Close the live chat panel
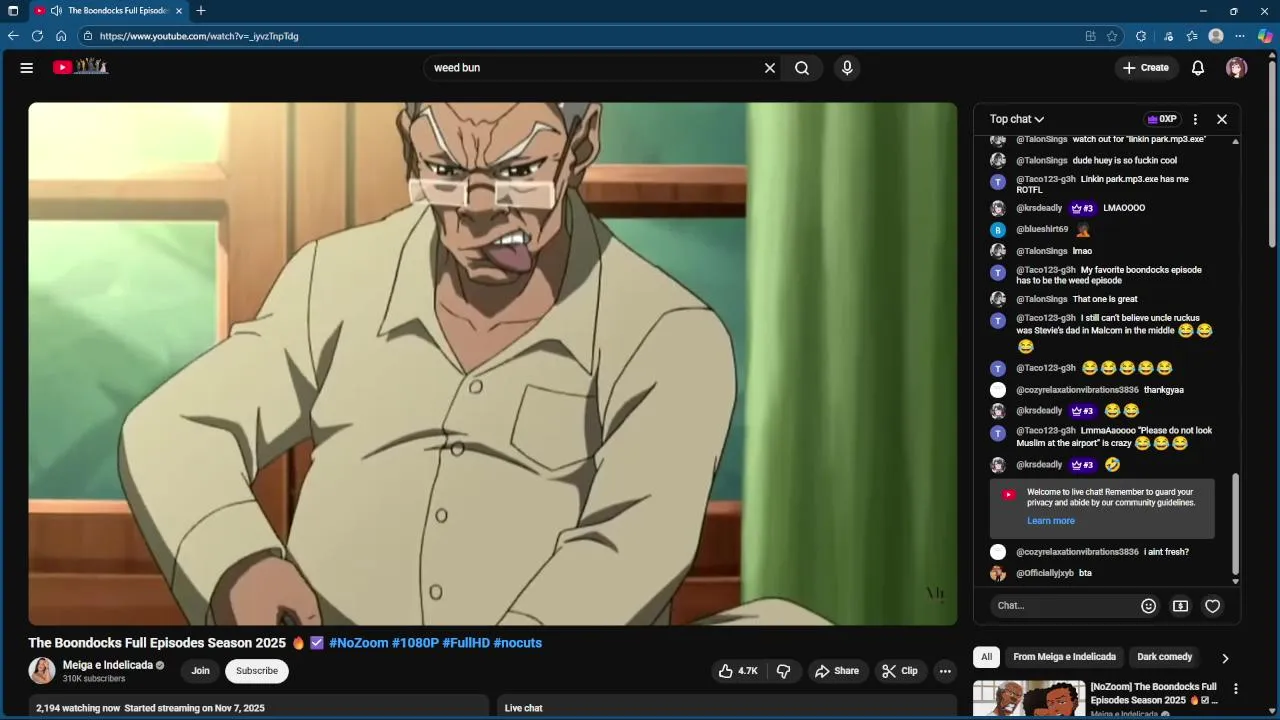 (1222, 119)
